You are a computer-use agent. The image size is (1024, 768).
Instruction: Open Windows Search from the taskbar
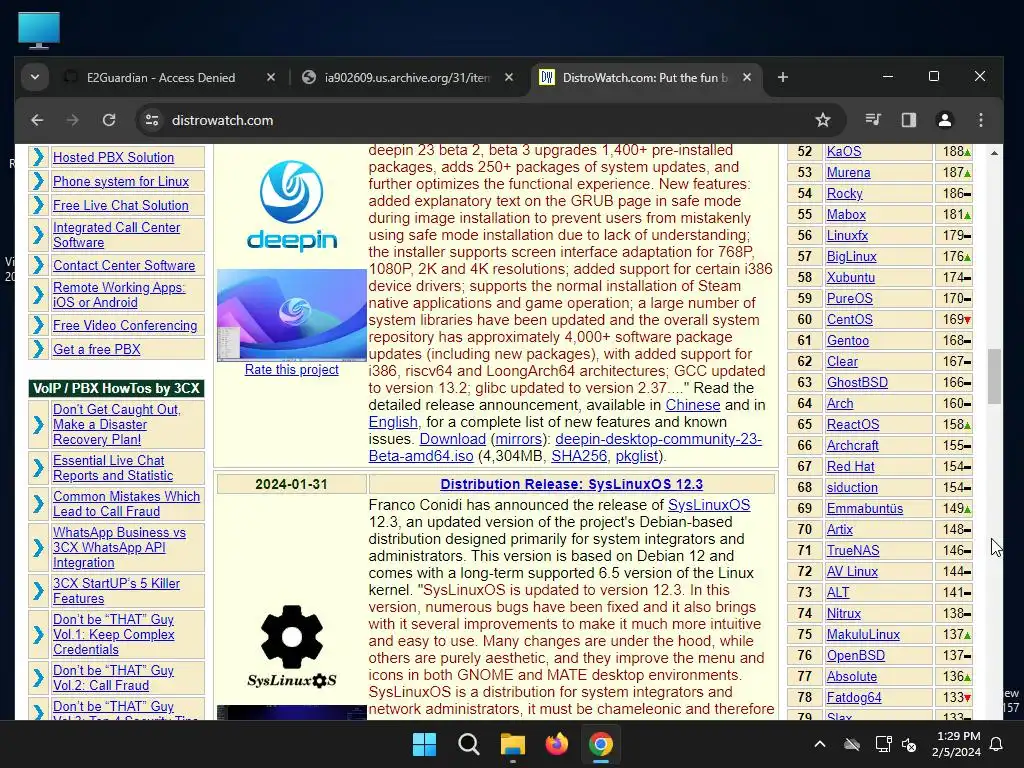click(468, 744)
